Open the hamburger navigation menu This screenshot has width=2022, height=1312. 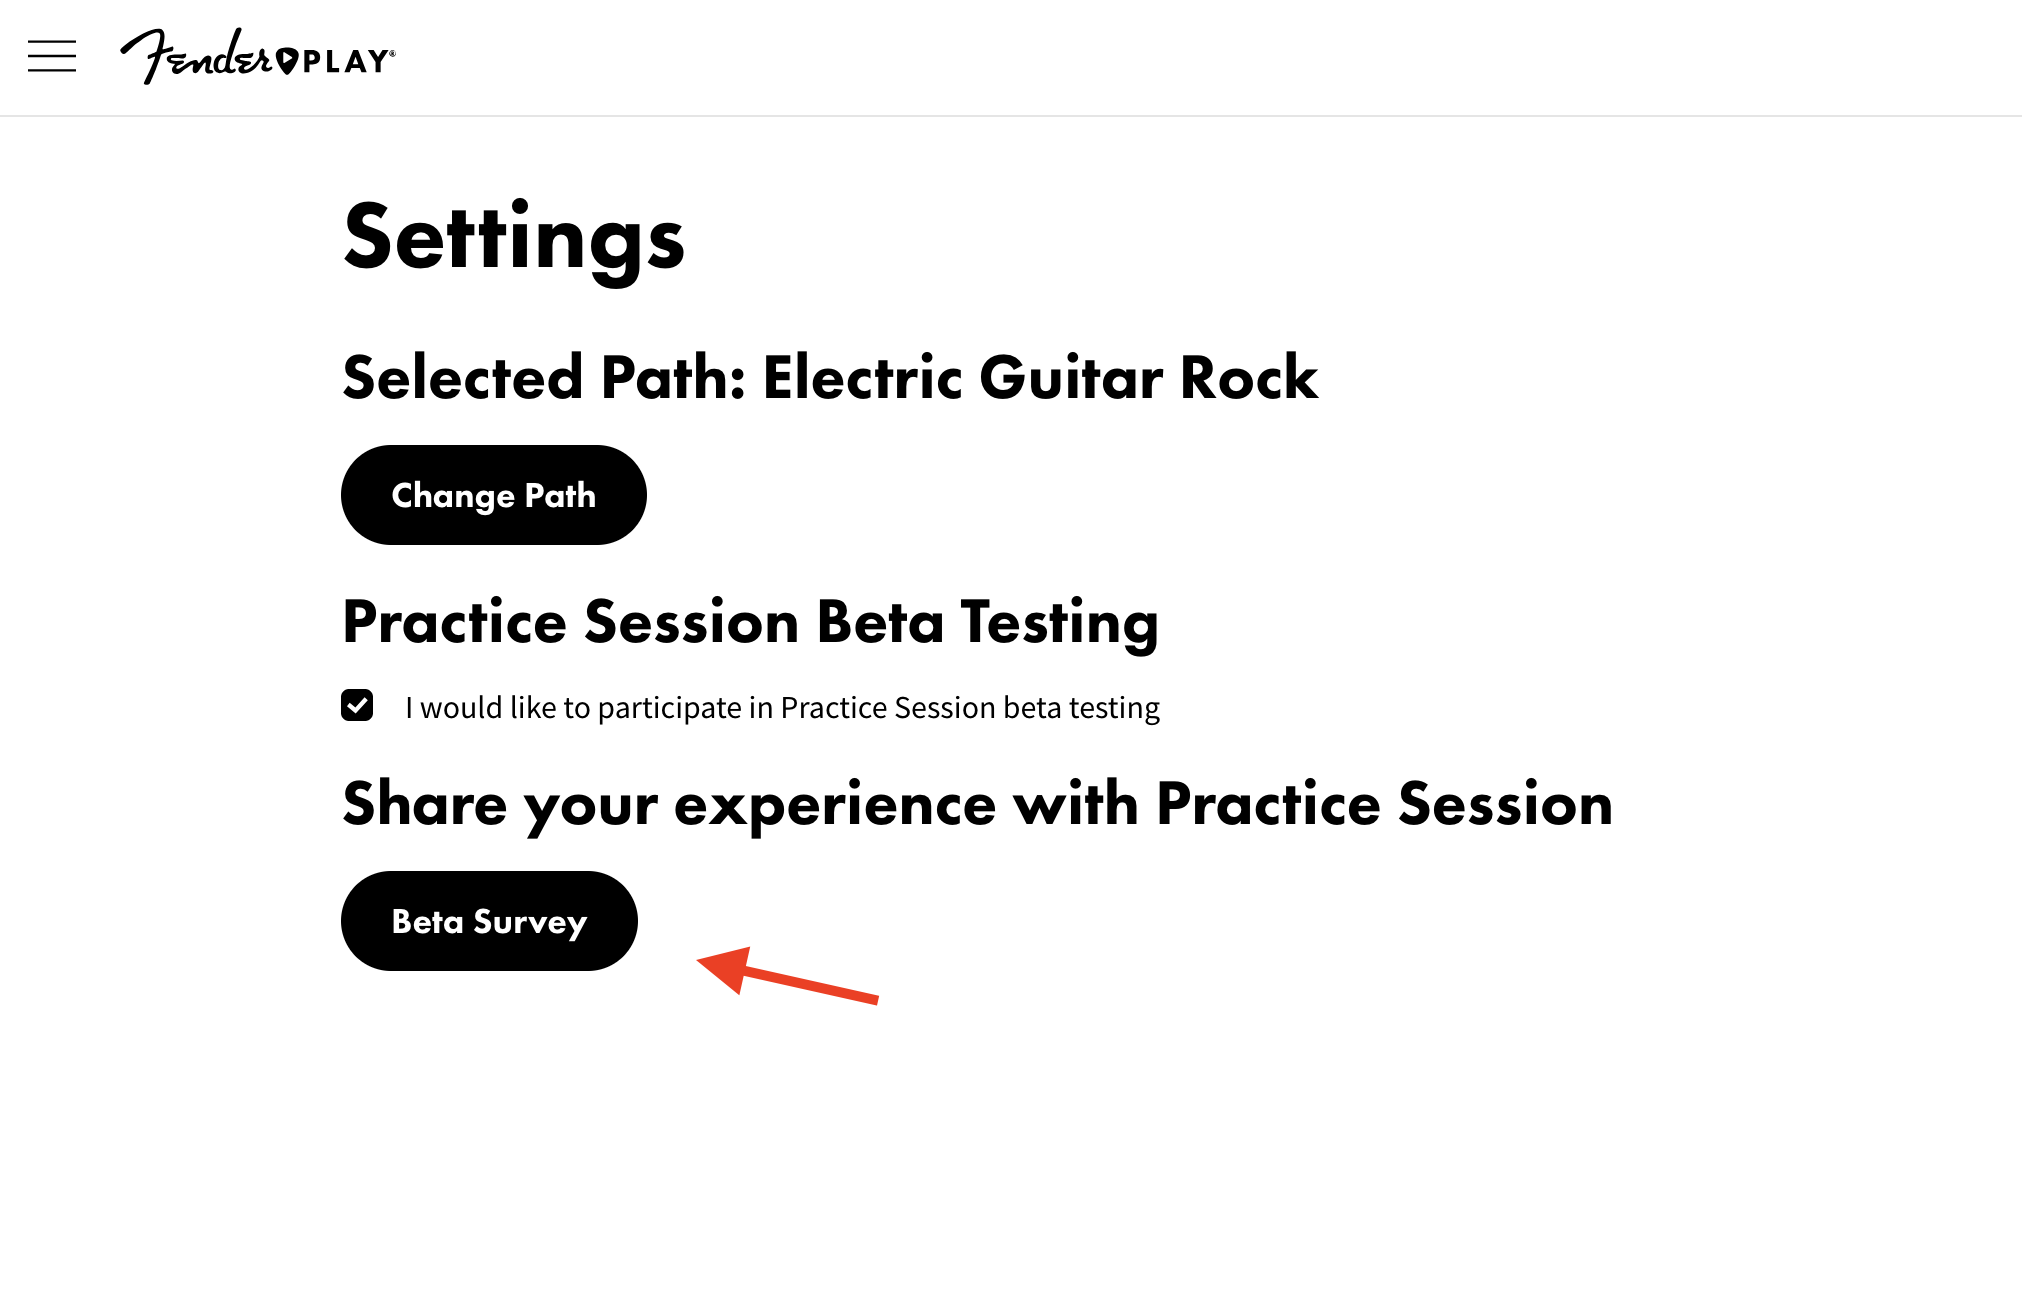tap(52, 57)
